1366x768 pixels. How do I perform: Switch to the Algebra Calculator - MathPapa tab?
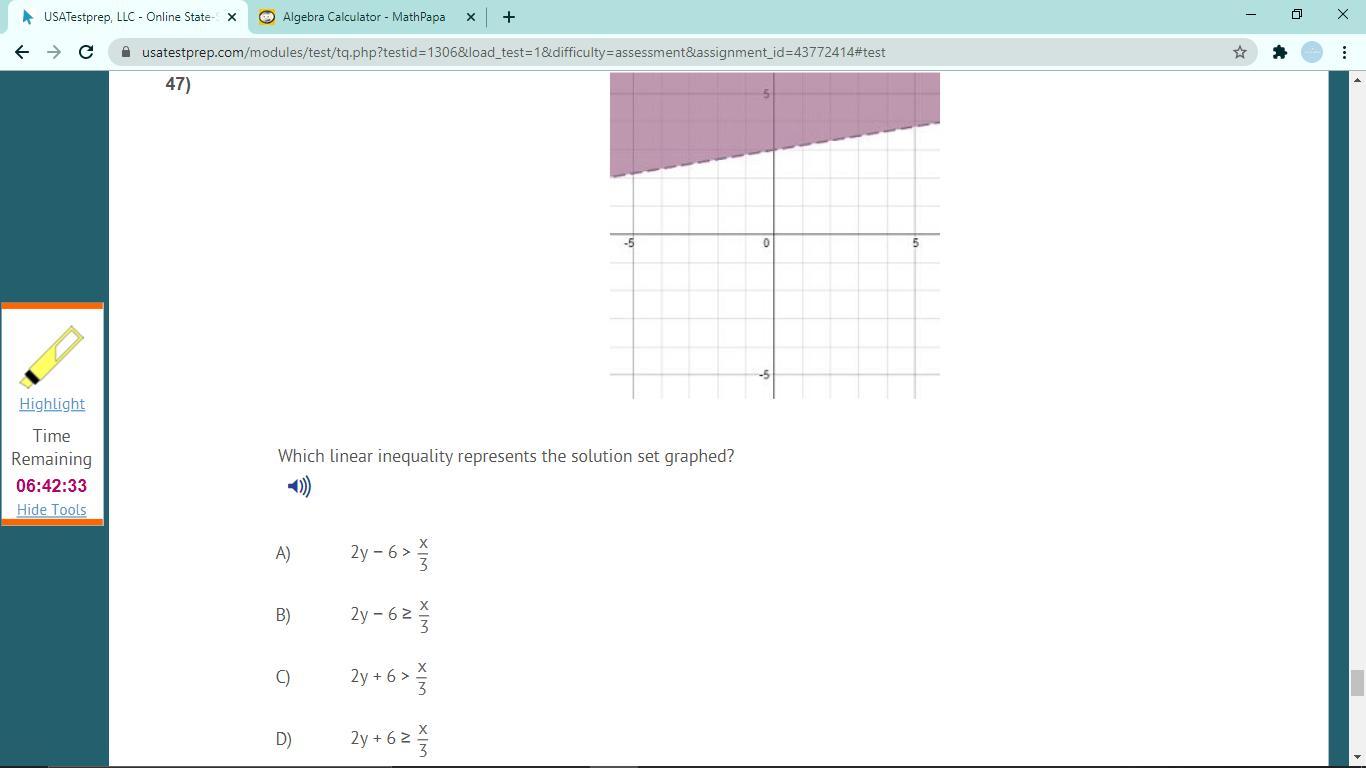363,17
